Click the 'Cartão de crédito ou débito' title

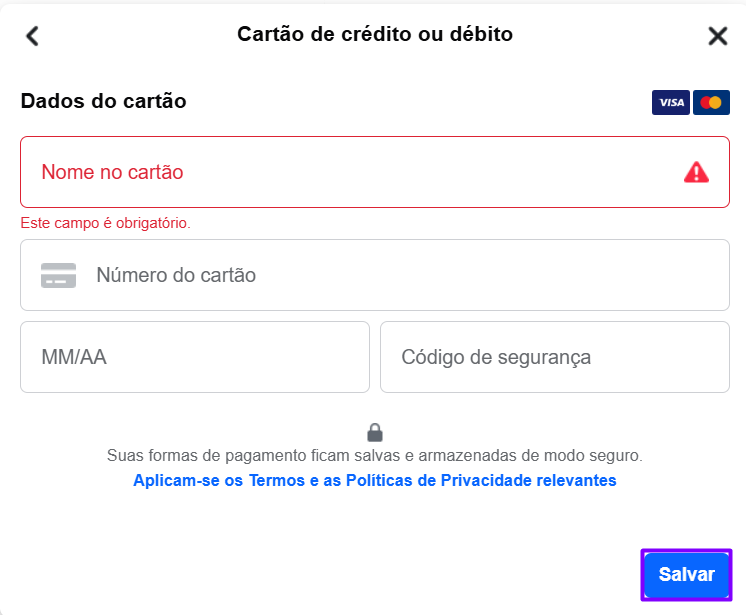[x=375, y=35]
